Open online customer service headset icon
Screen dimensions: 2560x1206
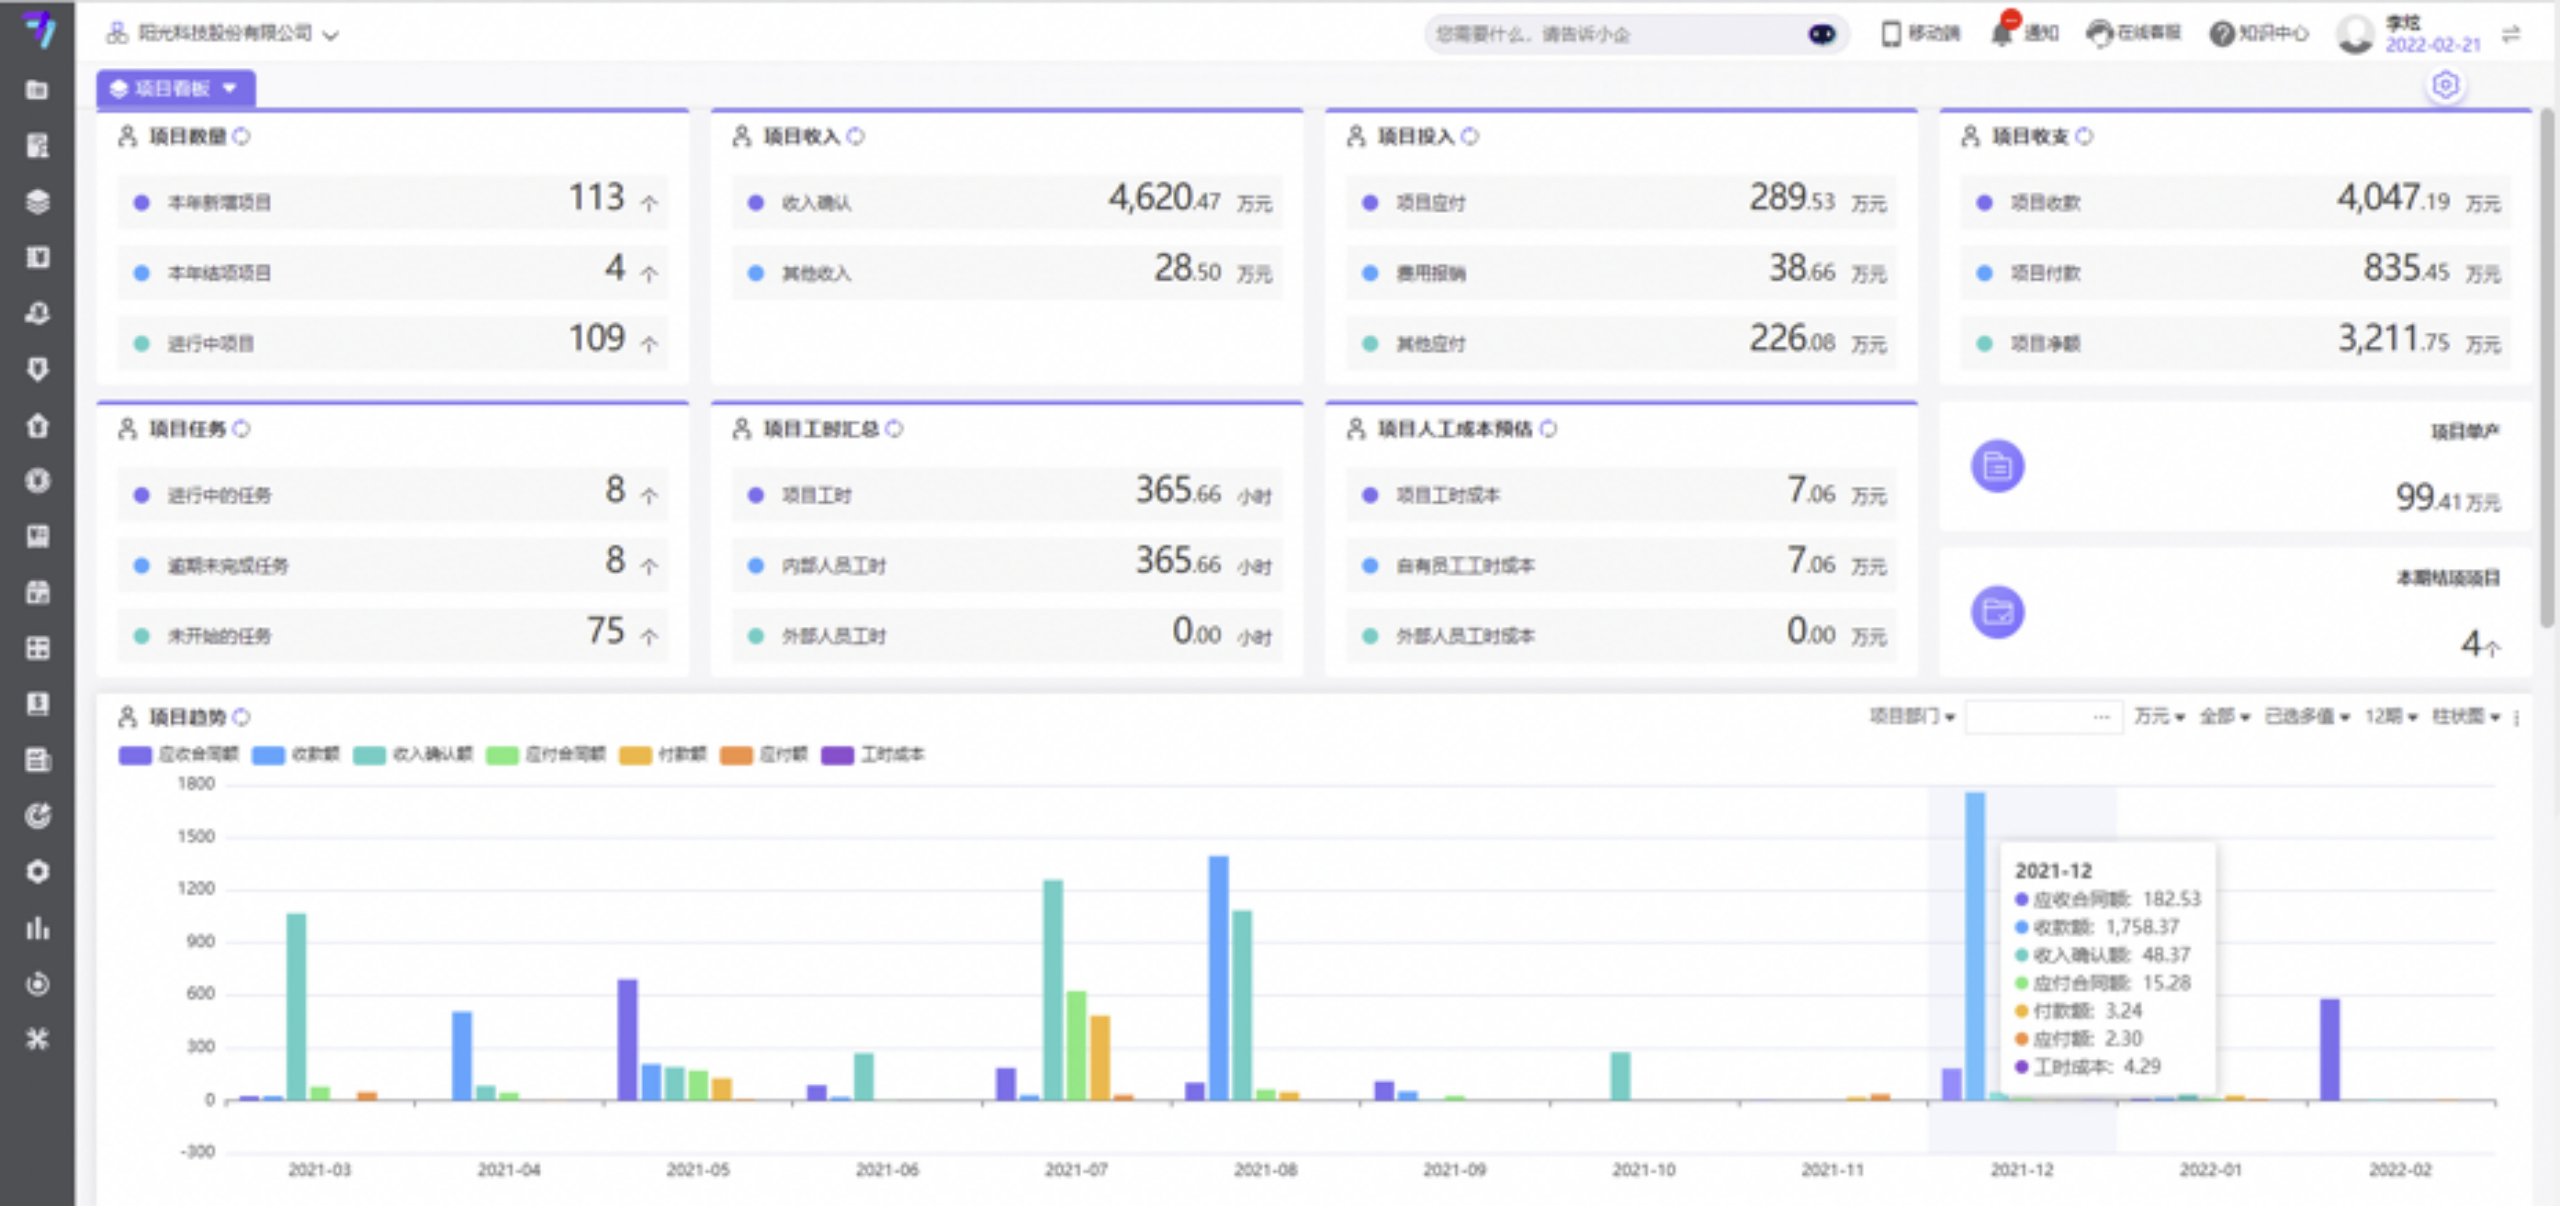pyautogui.click(x=2098, y=34)
